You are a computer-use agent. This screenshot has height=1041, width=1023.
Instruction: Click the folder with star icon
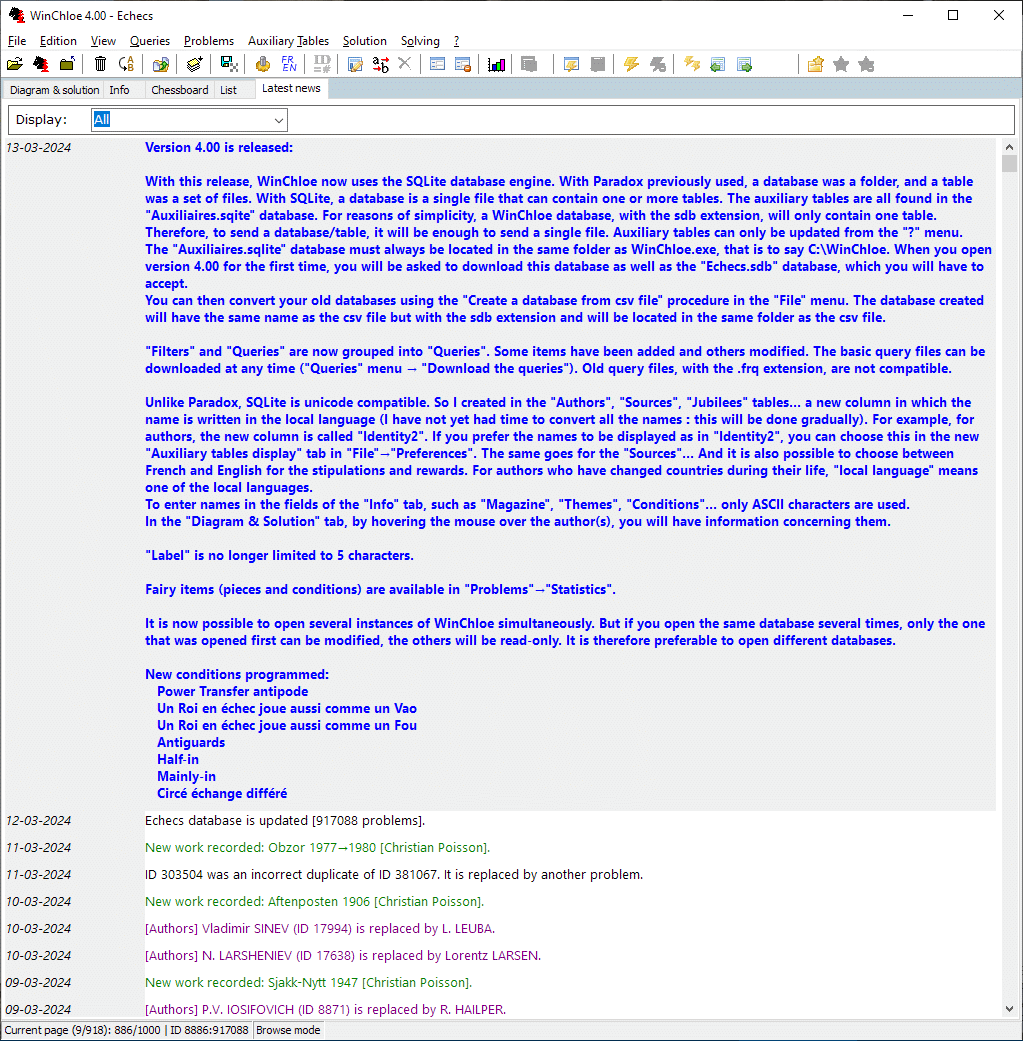click(815, 64)
